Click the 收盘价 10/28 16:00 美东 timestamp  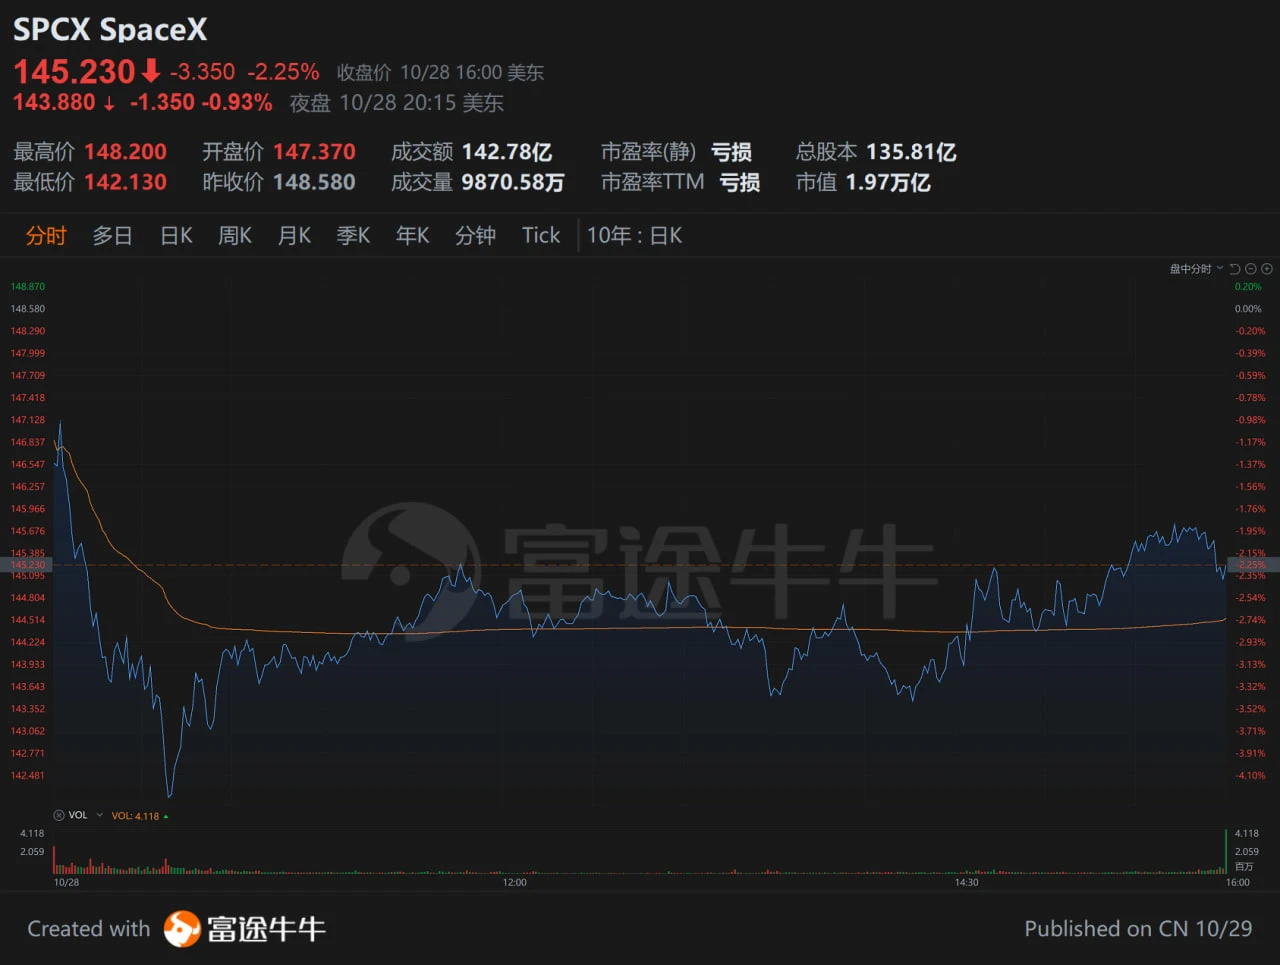[x=440, y=72]
